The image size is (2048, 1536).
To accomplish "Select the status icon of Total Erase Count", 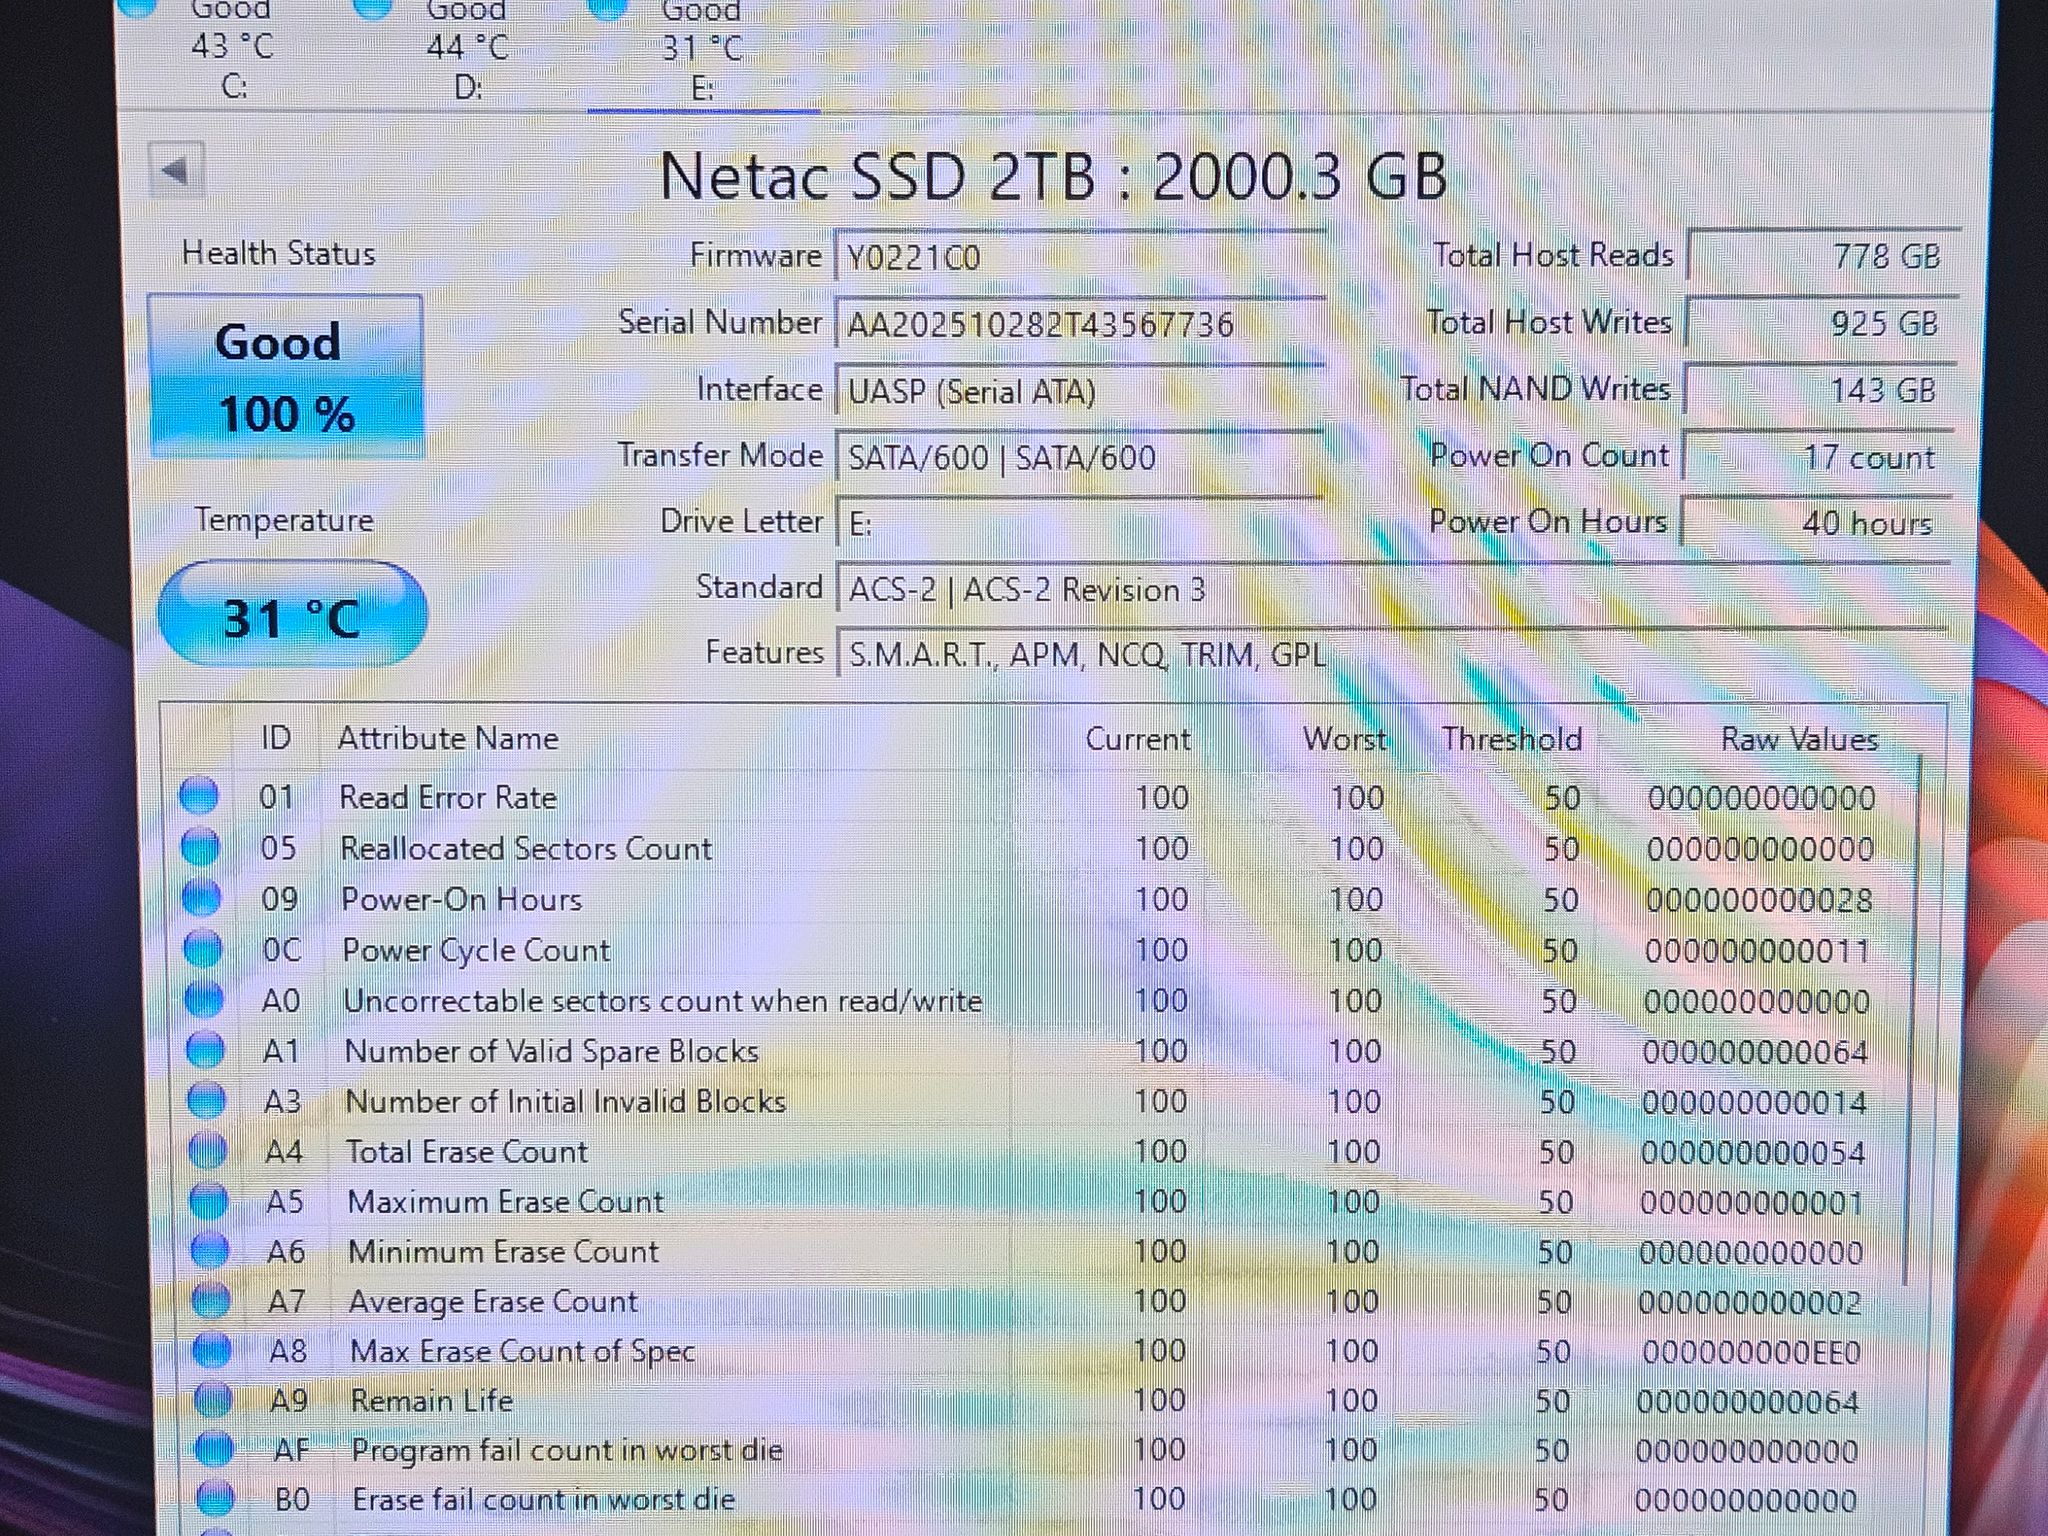I will click(x=208, y=1150).
